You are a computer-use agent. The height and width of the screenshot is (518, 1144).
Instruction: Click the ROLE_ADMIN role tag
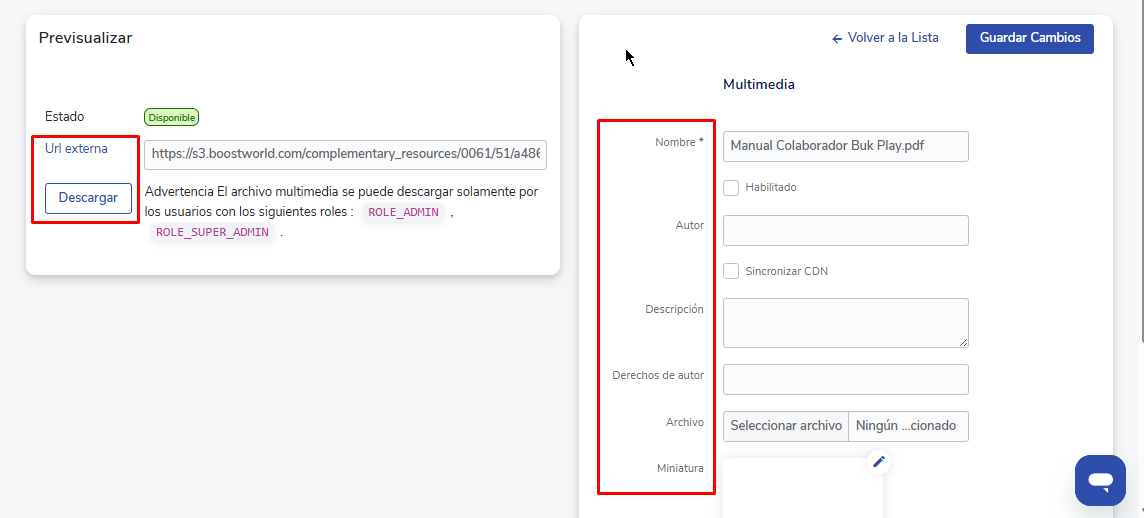pyautogui.click(x=403, y=212)
